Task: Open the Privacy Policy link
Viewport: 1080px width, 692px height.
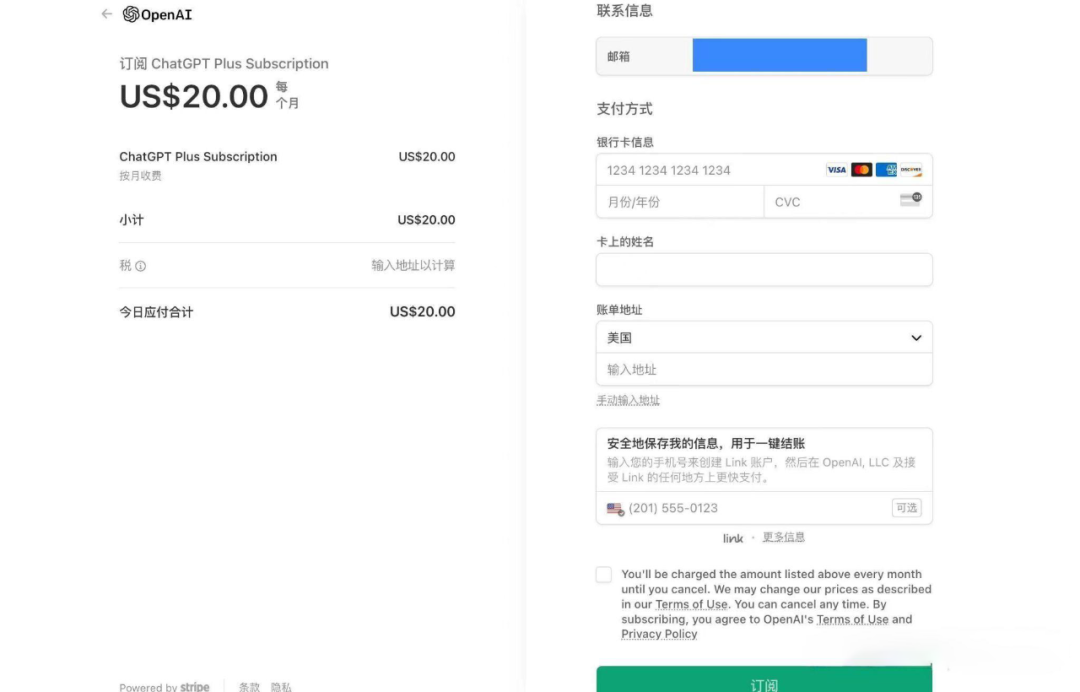Action: click(659, 634)
